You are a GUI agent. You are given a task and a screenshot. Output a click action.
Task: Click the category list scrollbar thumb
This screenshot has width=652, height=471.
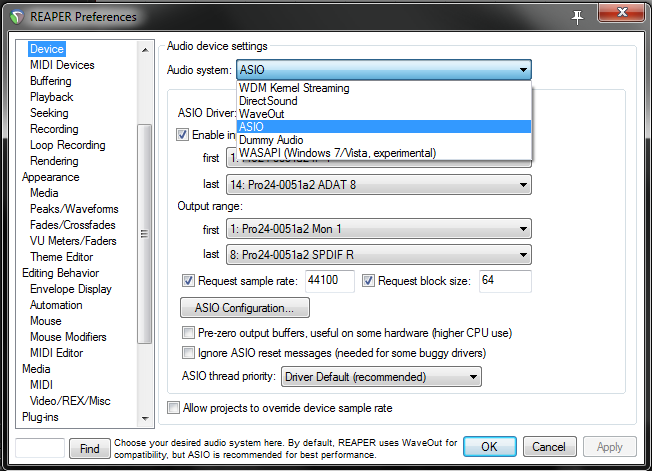coord(144,234)
